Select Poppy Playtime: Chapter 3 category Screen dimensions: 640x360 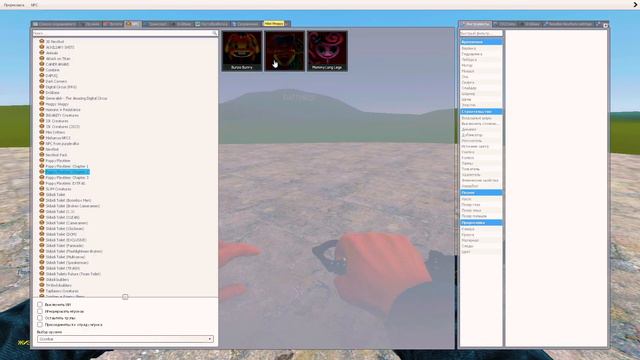click(x=67, y=178)
